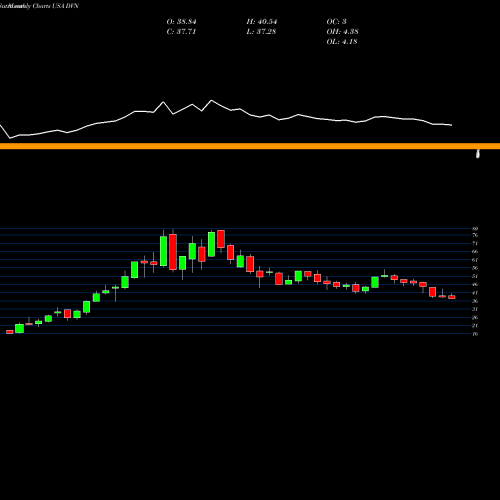500x500 pixels.
Task: Click the small white marker below orange bar
Action: (478, 154)
